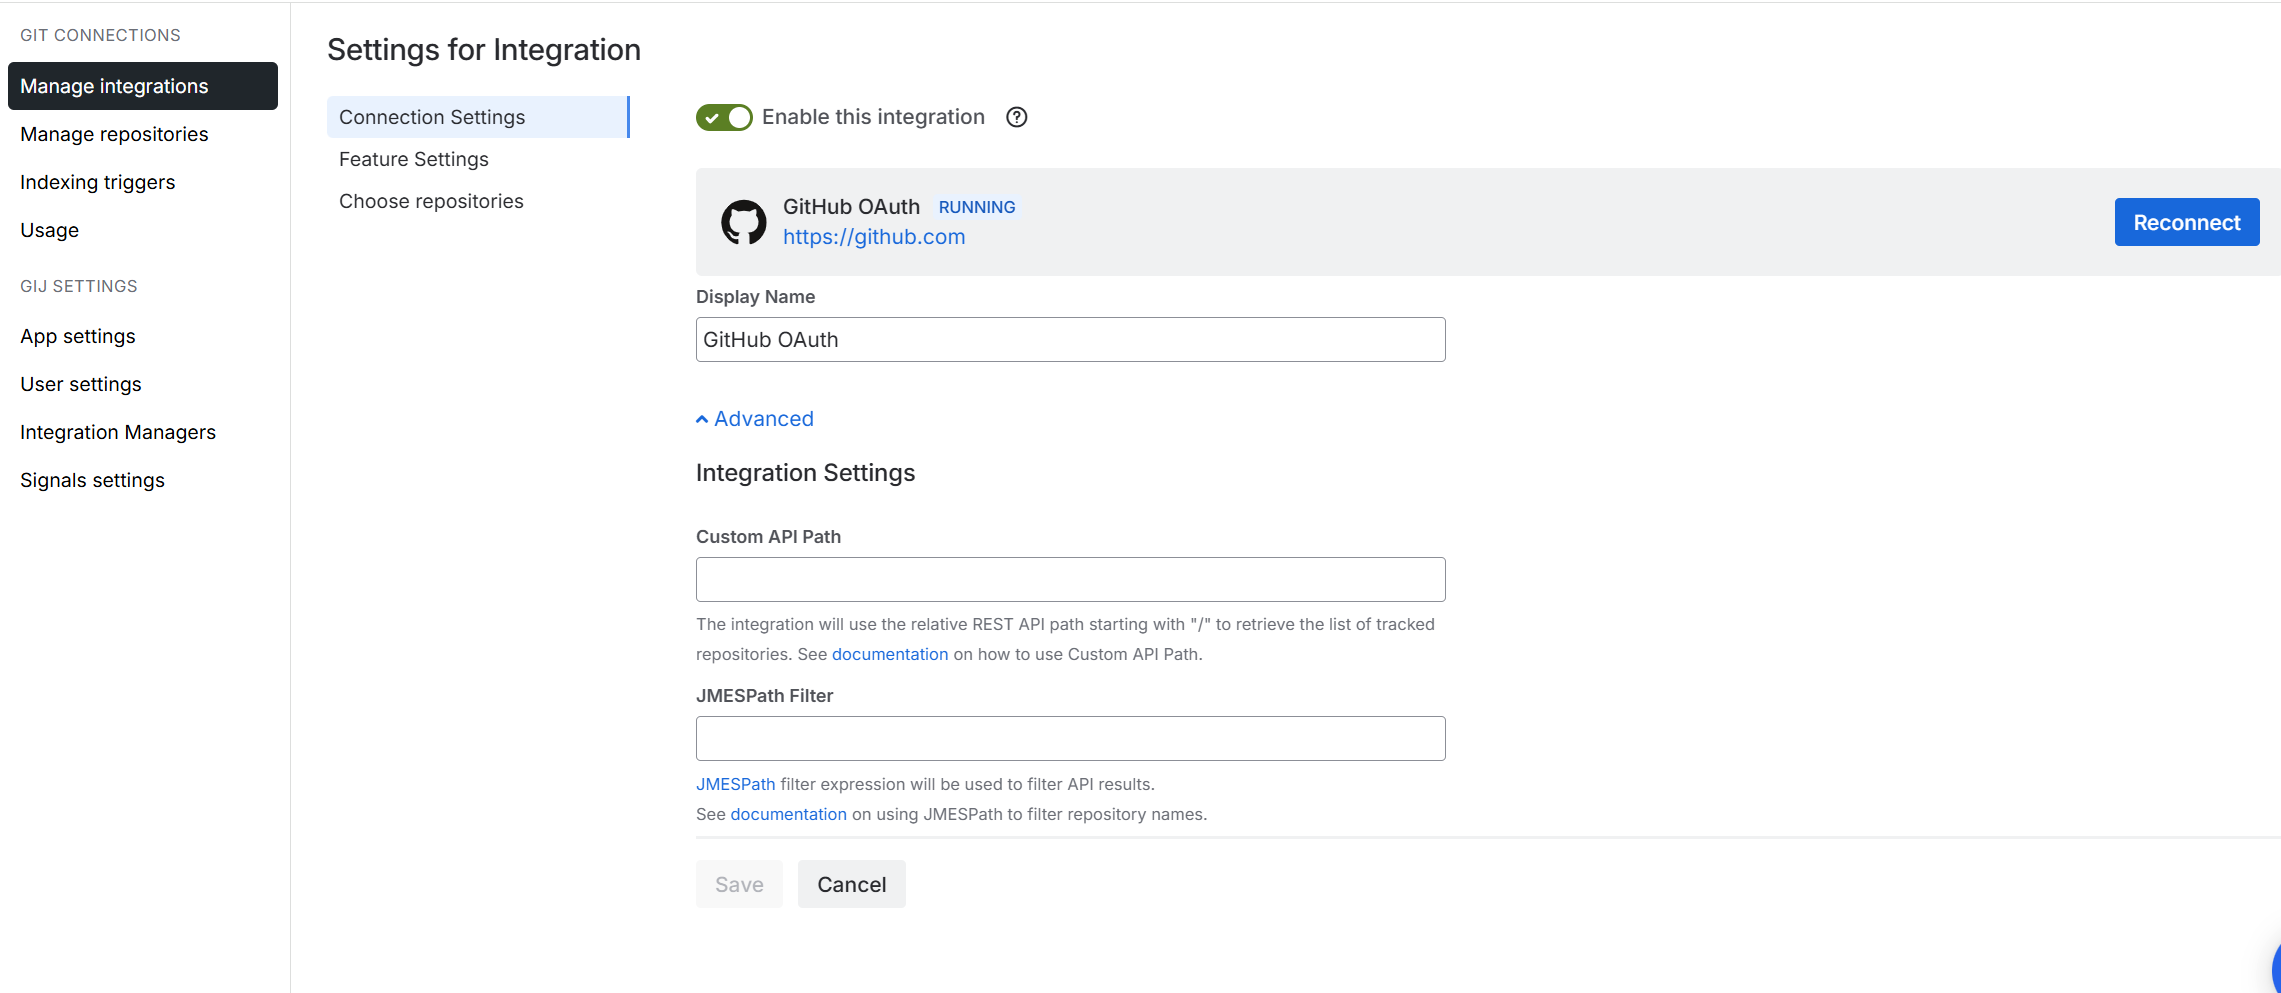
Task: Open the Feature Settings tab
Action: pyautogui.click(x=414, y=159)
